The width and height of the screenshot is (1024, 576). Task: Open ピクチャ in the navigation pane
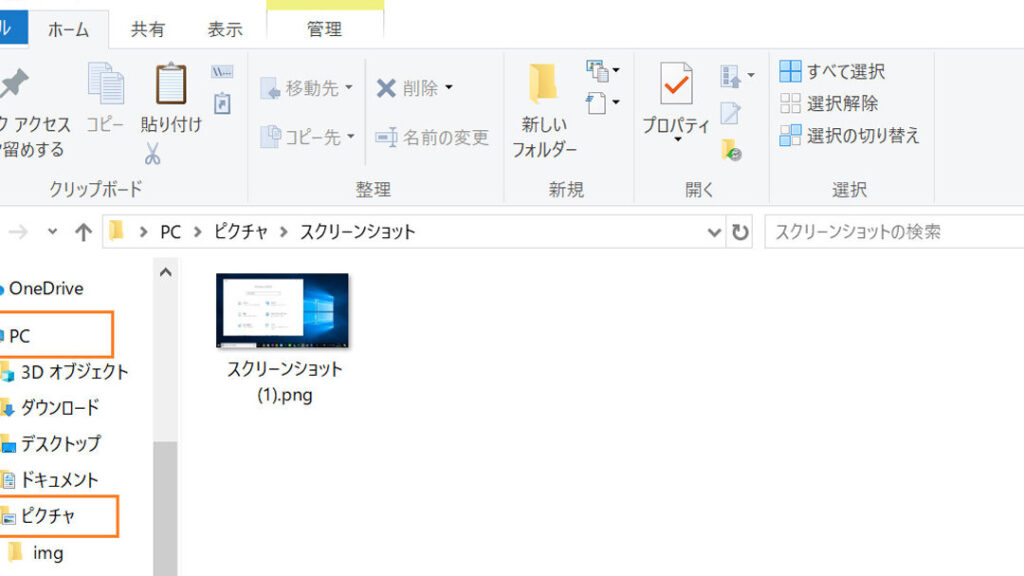click(48, 516)
